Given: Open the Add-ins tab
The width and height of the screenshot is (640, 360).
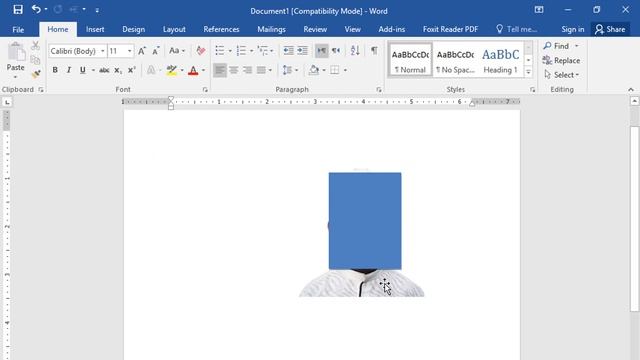Looking at the screenshot, I should pyautogui.click(x=391, y=29).
